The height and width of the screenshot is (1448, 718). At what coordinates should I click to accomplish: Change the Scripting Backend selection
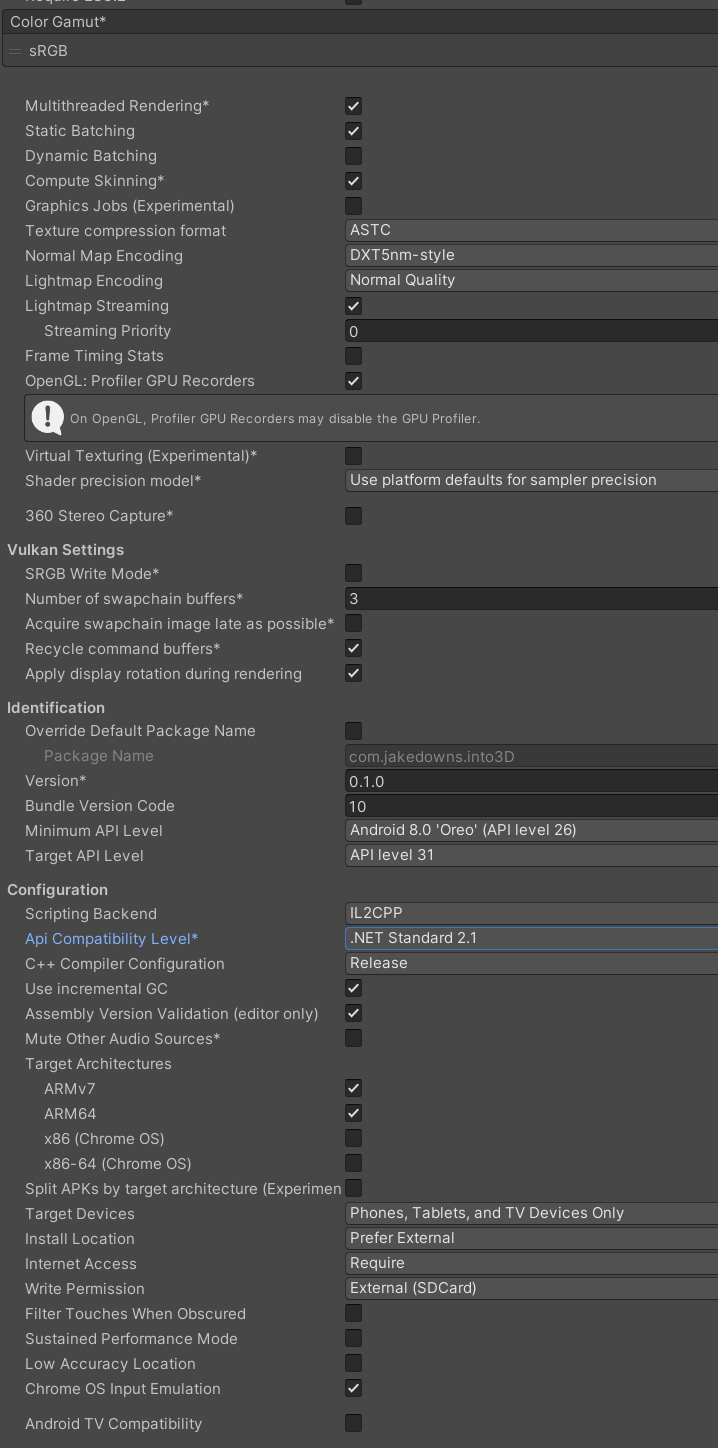coord(530,913)
